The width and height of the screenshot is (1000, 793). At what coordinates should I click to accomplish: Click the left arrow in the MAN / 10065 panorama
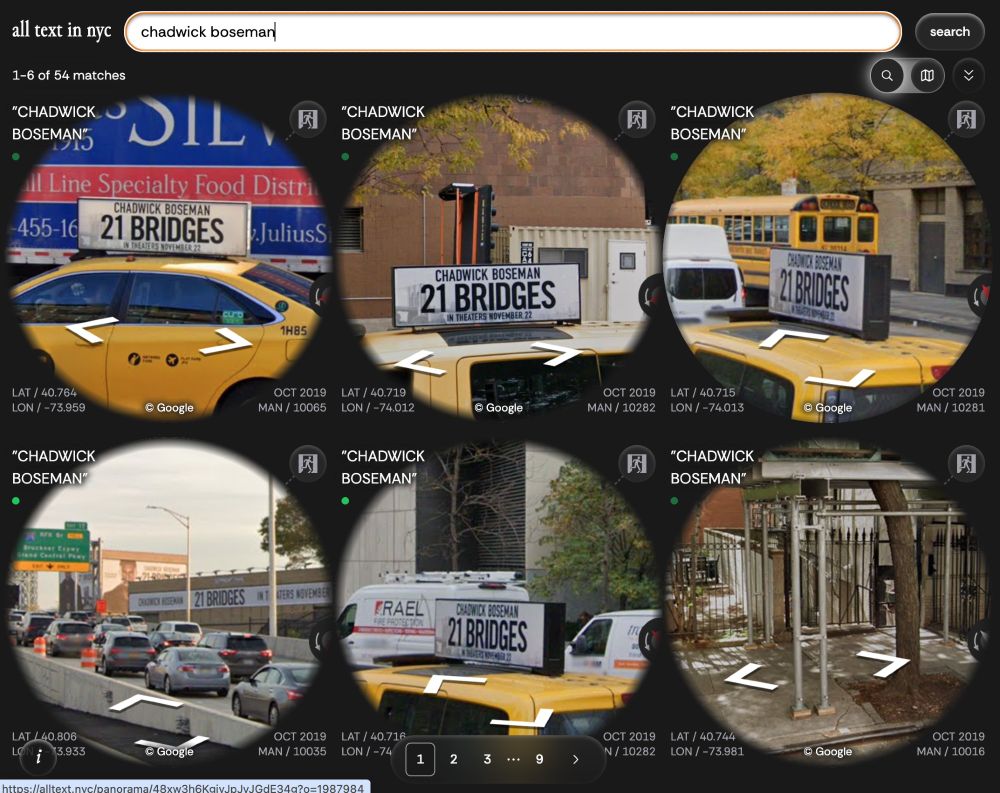pyautogui.click(x=91, y=329)
